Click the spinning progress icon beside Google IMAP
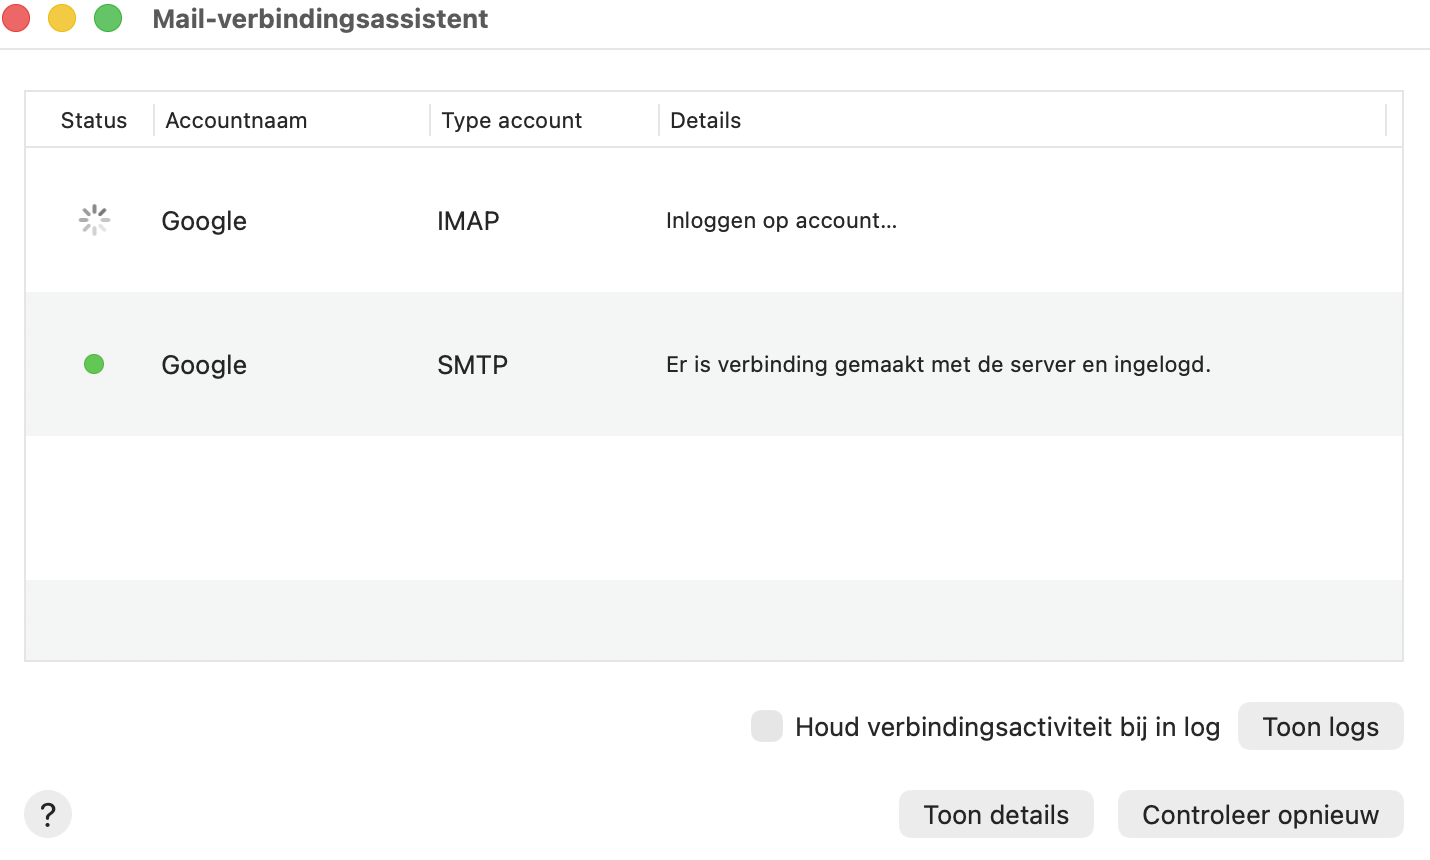1430x860 pixels. click(93, 220)
